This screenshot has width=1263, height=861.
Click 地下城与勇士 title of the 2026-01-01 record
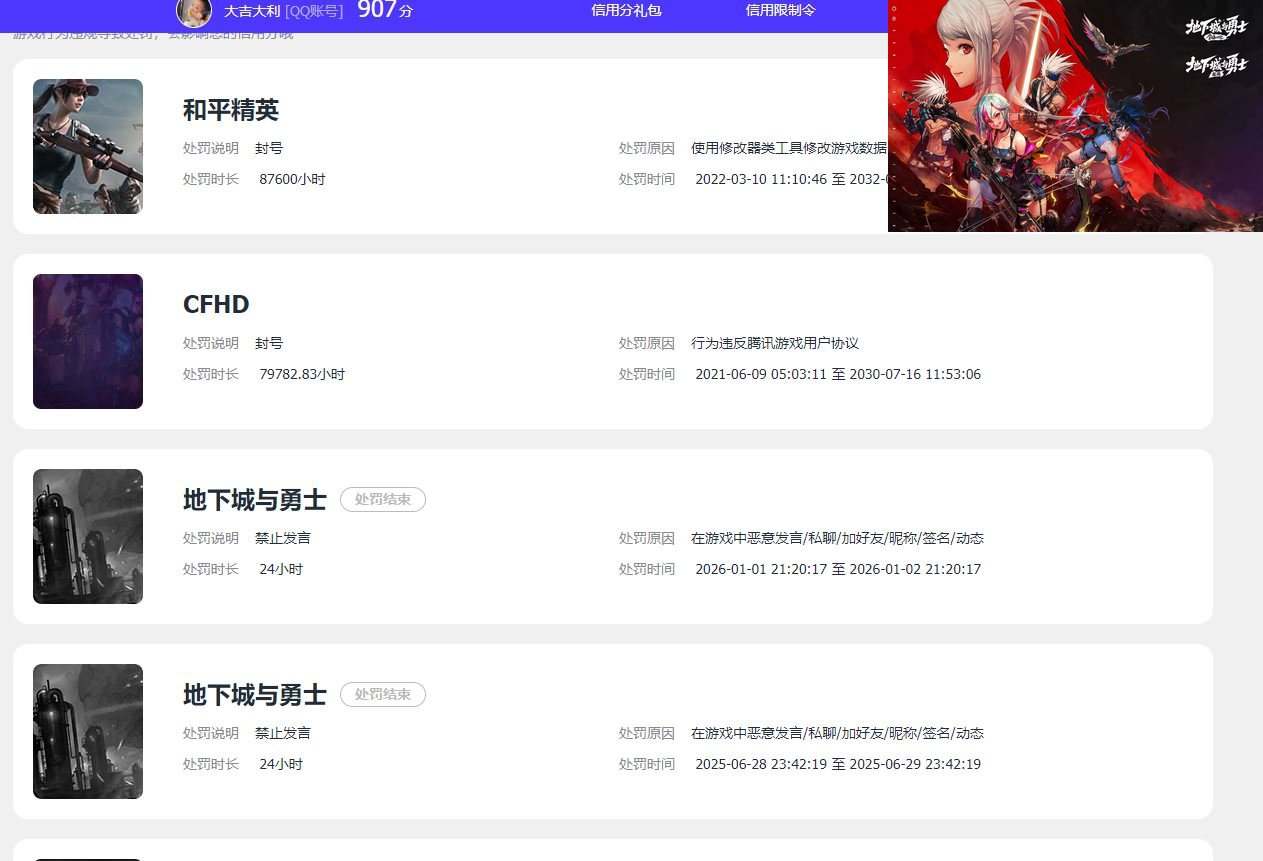(x=255, y=499)
